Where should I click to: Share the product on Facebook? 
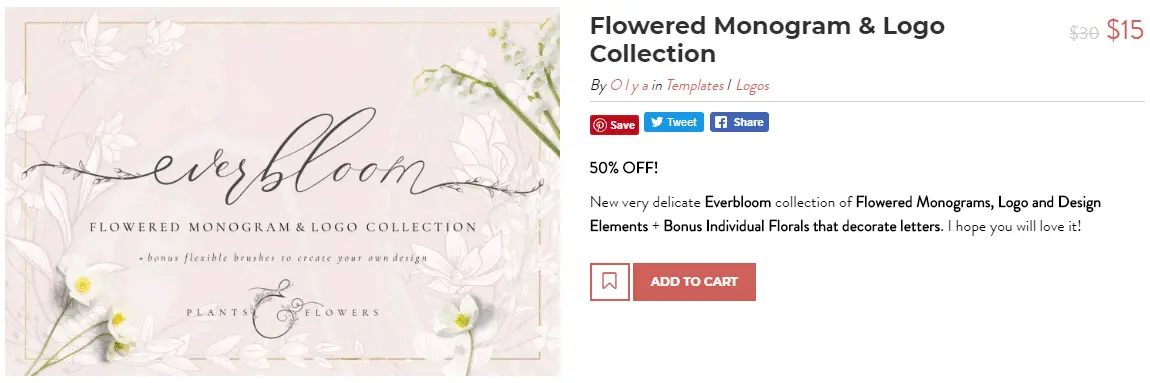pos(739,123)
